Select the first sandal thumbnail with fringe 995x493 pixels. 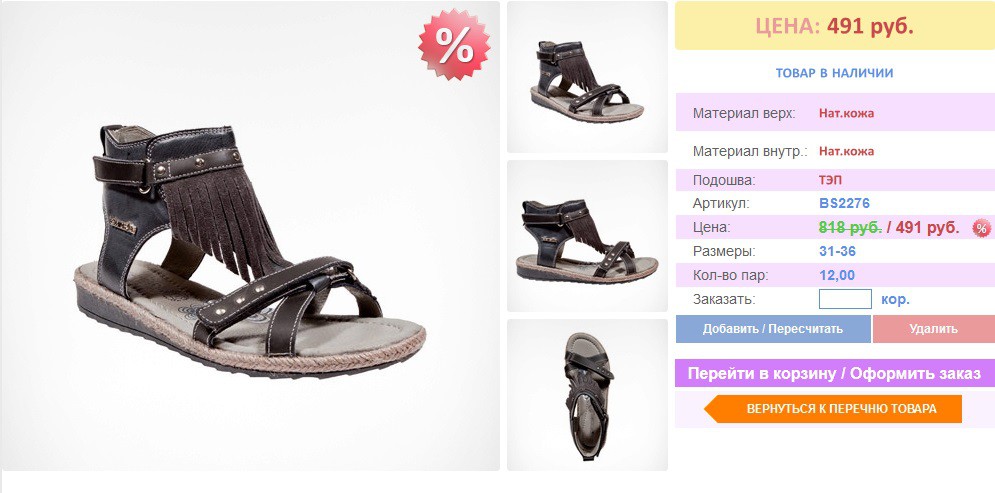pos(587,77)
